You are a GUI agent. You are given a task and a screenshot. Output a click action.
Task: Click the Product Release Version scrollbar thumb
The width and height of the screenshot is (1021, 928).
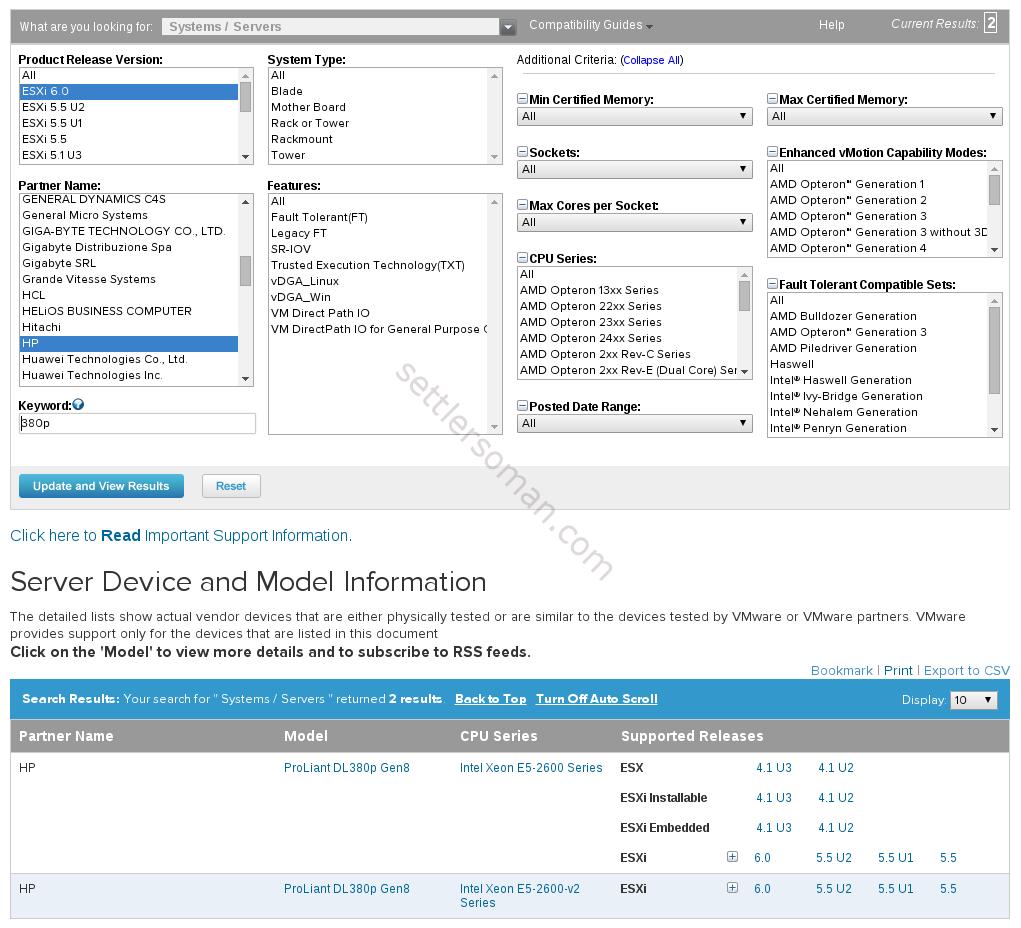[245, 97]
